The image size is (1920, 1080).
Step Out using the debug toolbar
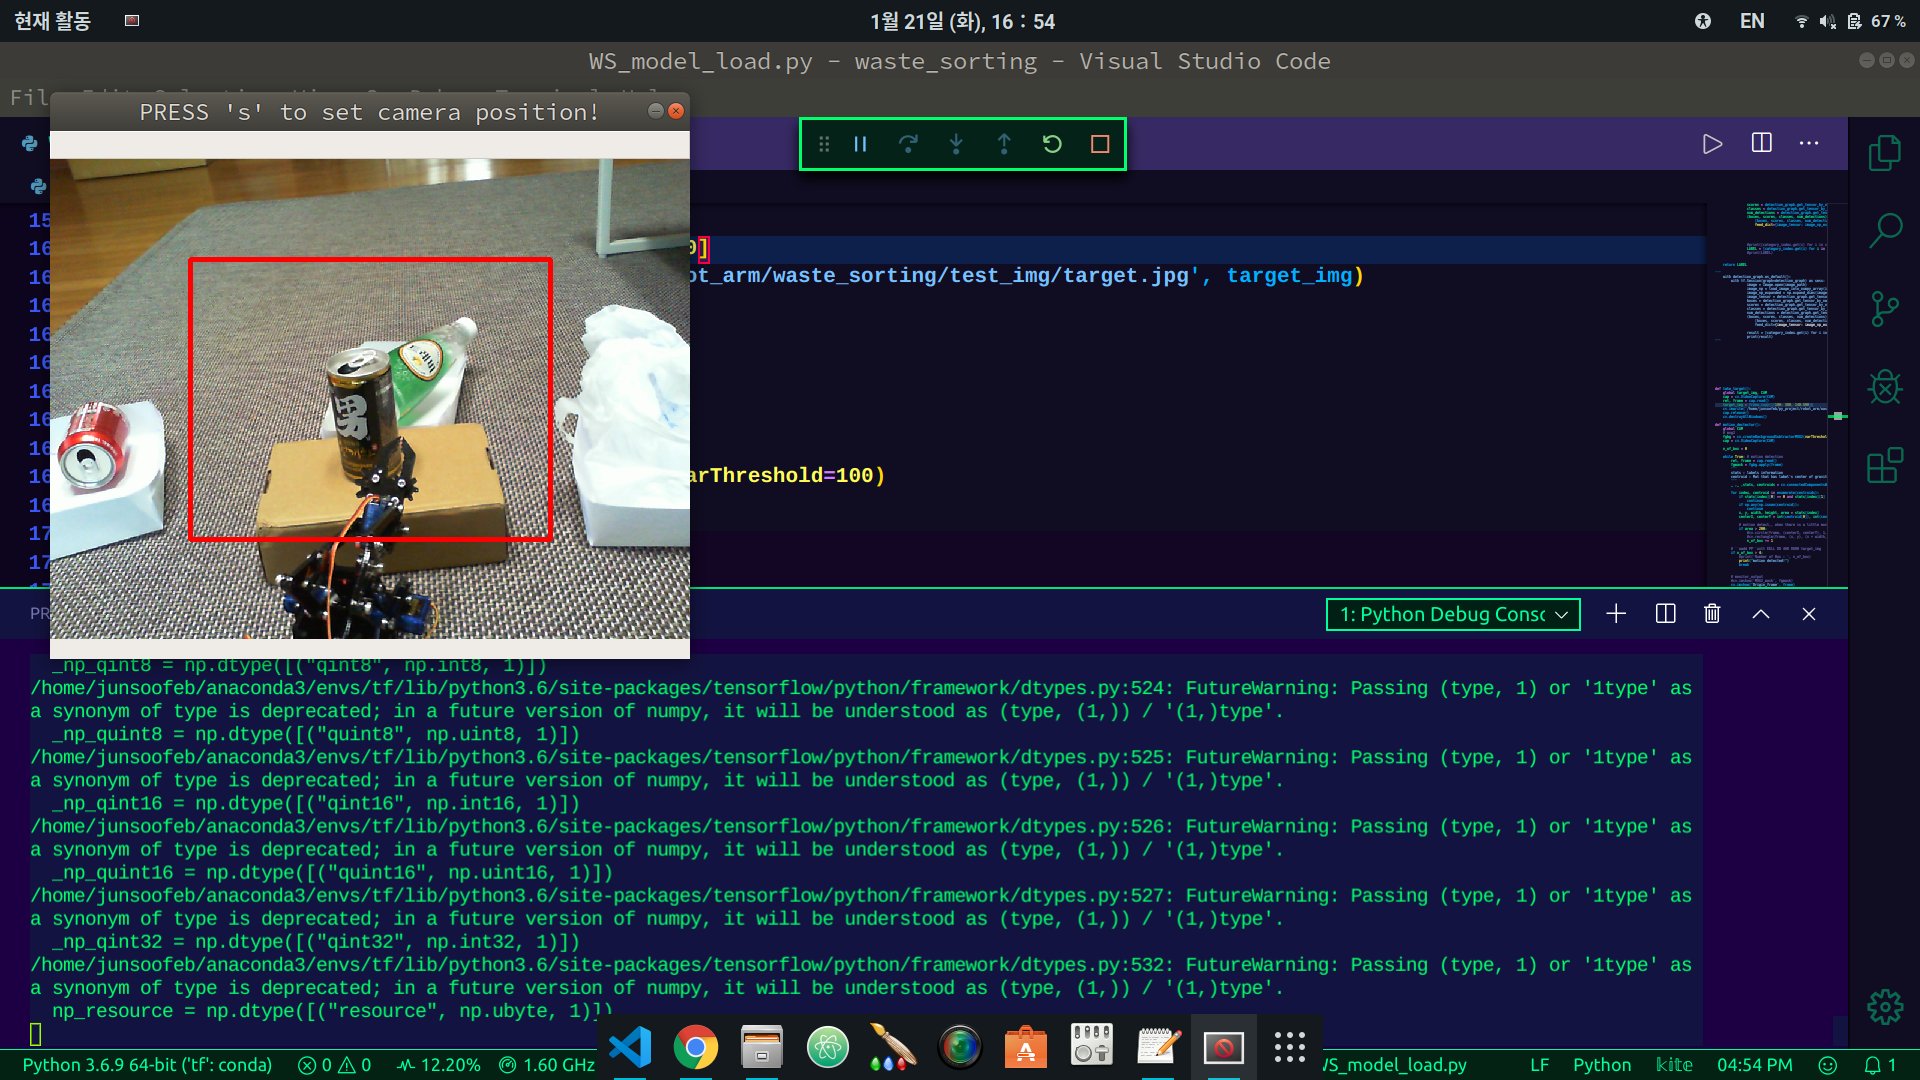1004,143
